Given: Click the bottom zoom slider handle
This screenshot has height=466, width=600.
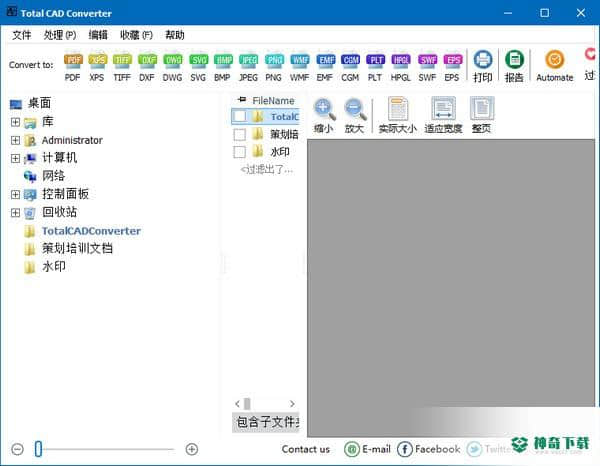Looking at the screenshot, I should tap(38, 449).
